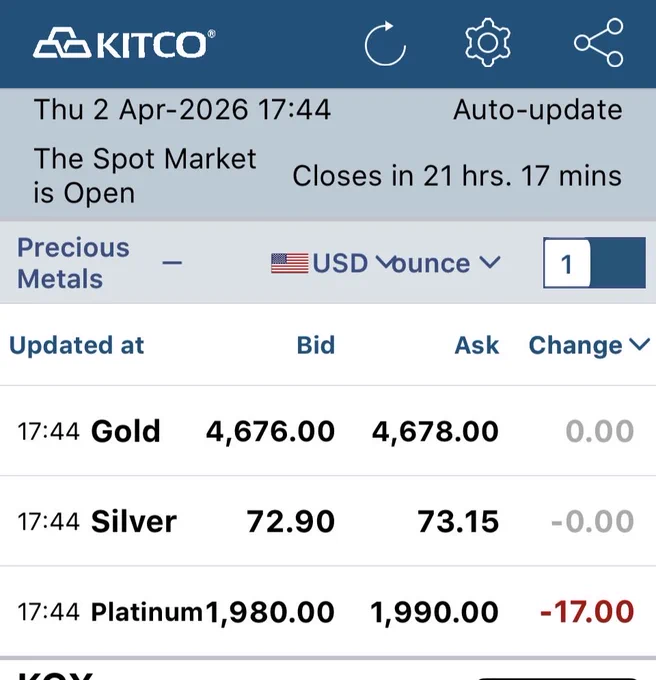
Task: Tap the blue quantity toggle area
Action: (618, 263)
